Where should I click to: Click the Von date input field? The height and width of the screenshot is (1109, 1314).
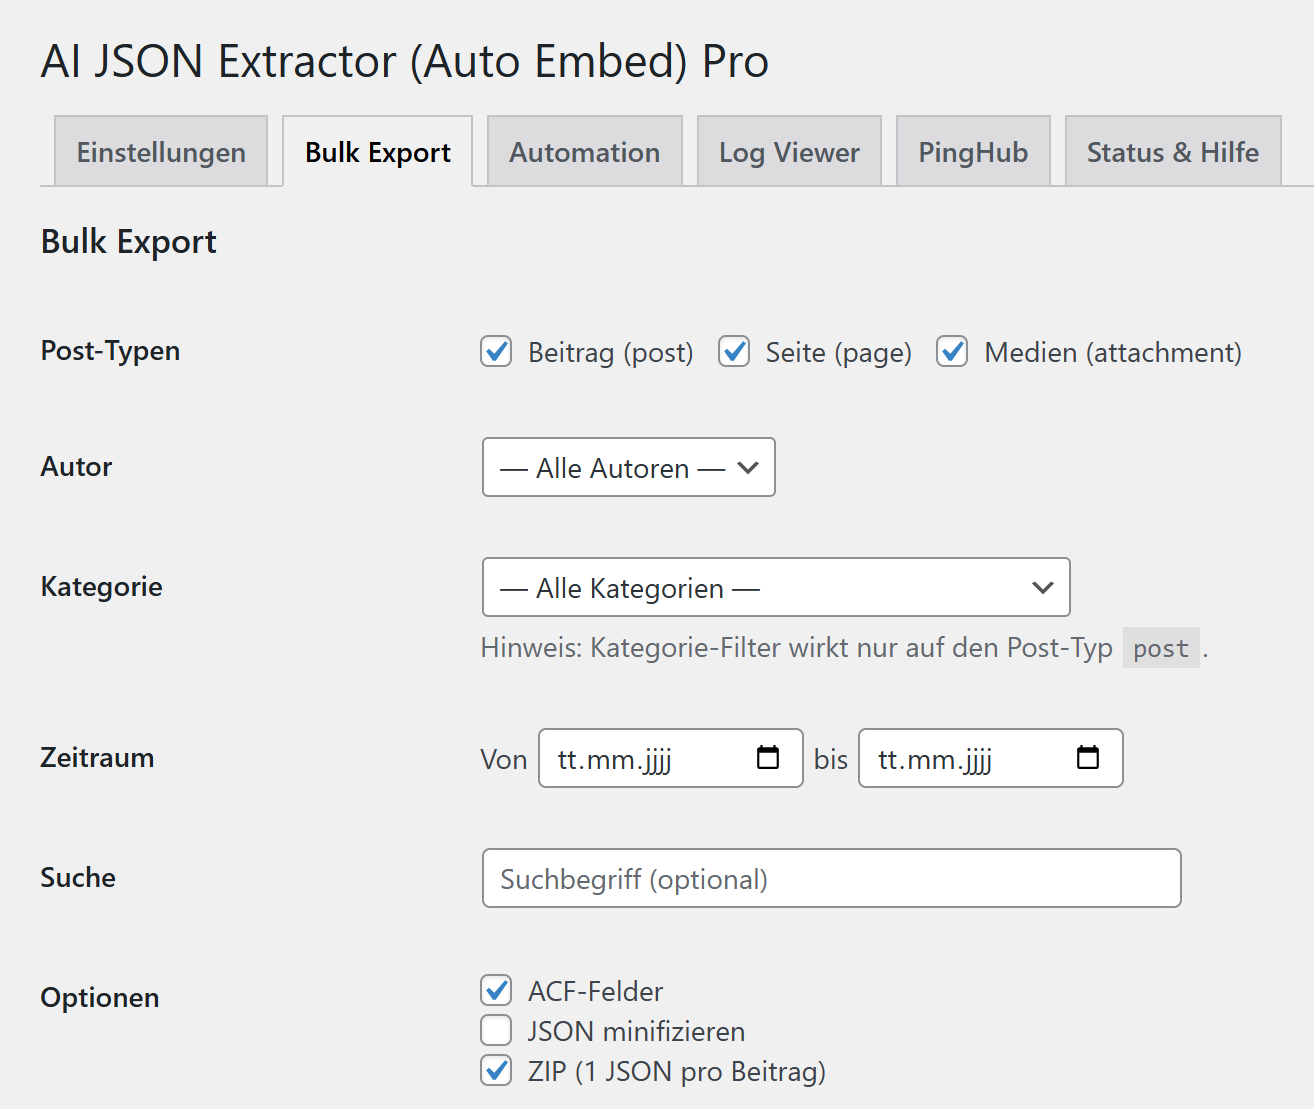pyautogui.click(x=630, y=759)
